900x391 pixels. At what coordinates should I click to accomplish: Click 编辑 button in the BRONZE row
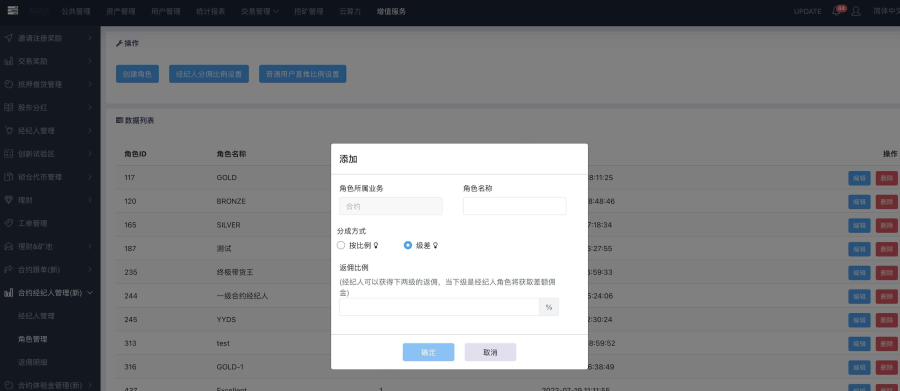click(x=859, y=202)
